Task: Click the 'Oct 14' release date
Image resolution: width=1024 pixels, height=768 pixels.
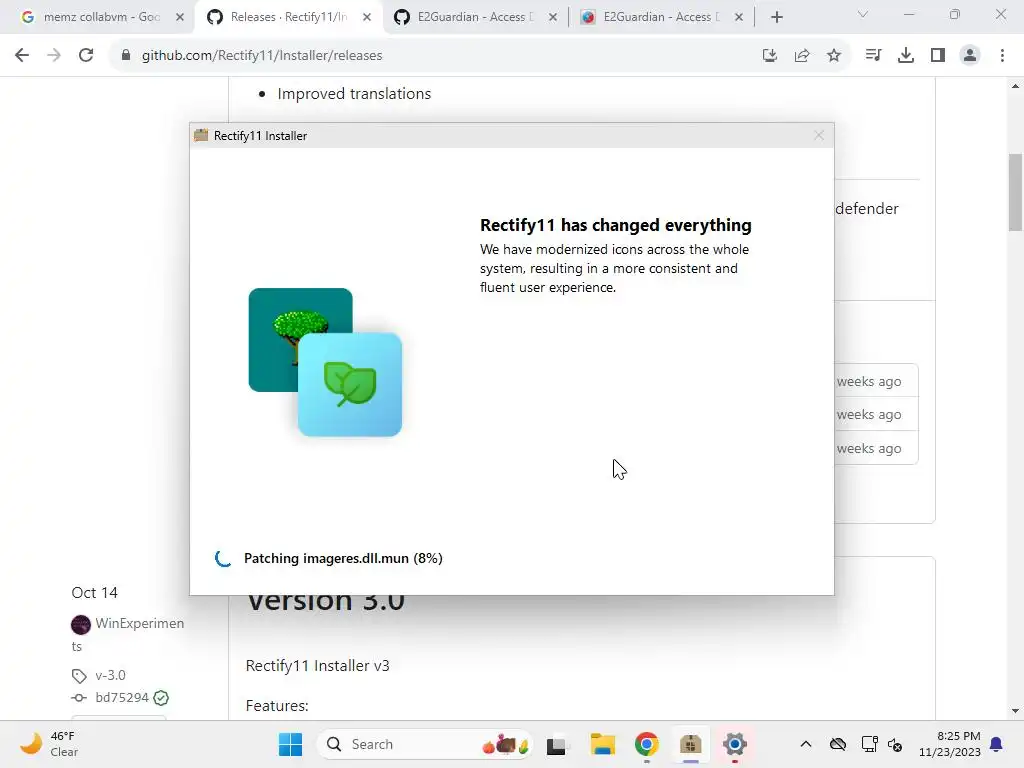Action: click(x=95, y=592)
